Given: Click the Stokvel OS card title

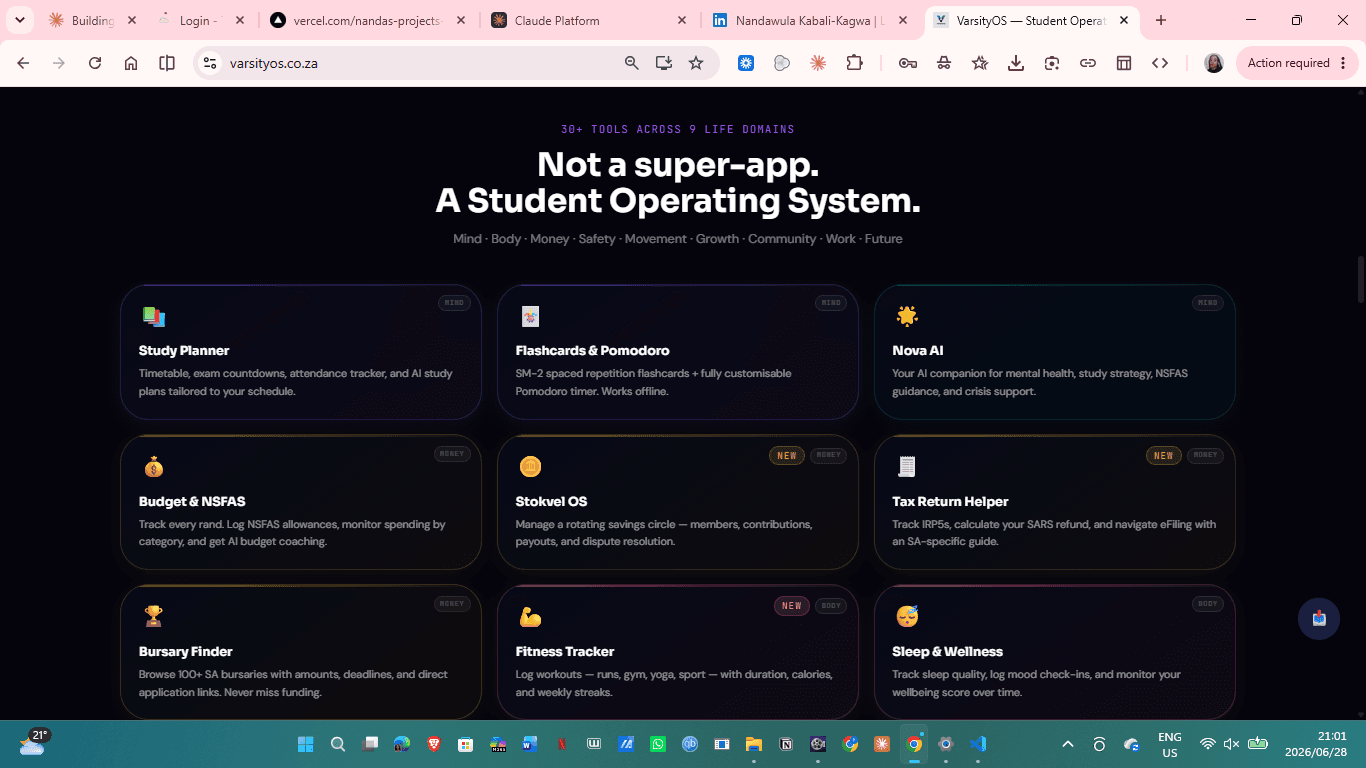Looking at the screenshot, I should tap(552, 502).
